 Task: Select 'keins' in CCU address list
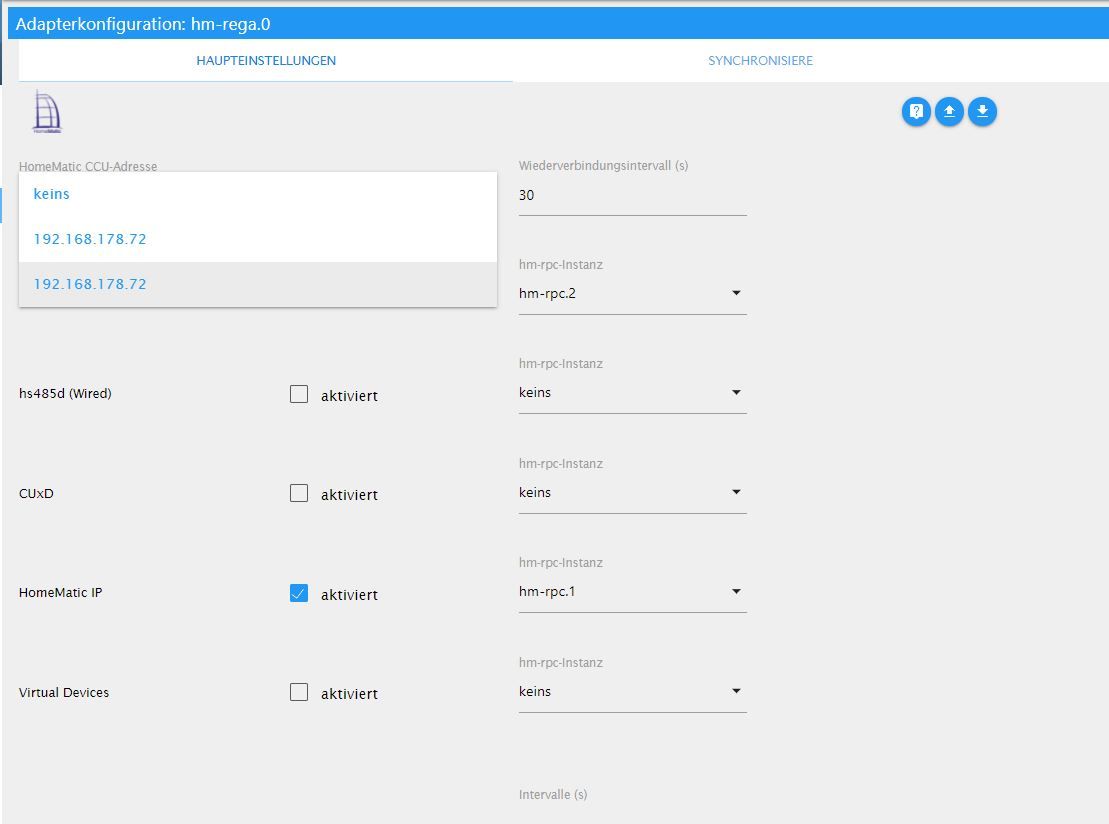(x=258, y=195)
